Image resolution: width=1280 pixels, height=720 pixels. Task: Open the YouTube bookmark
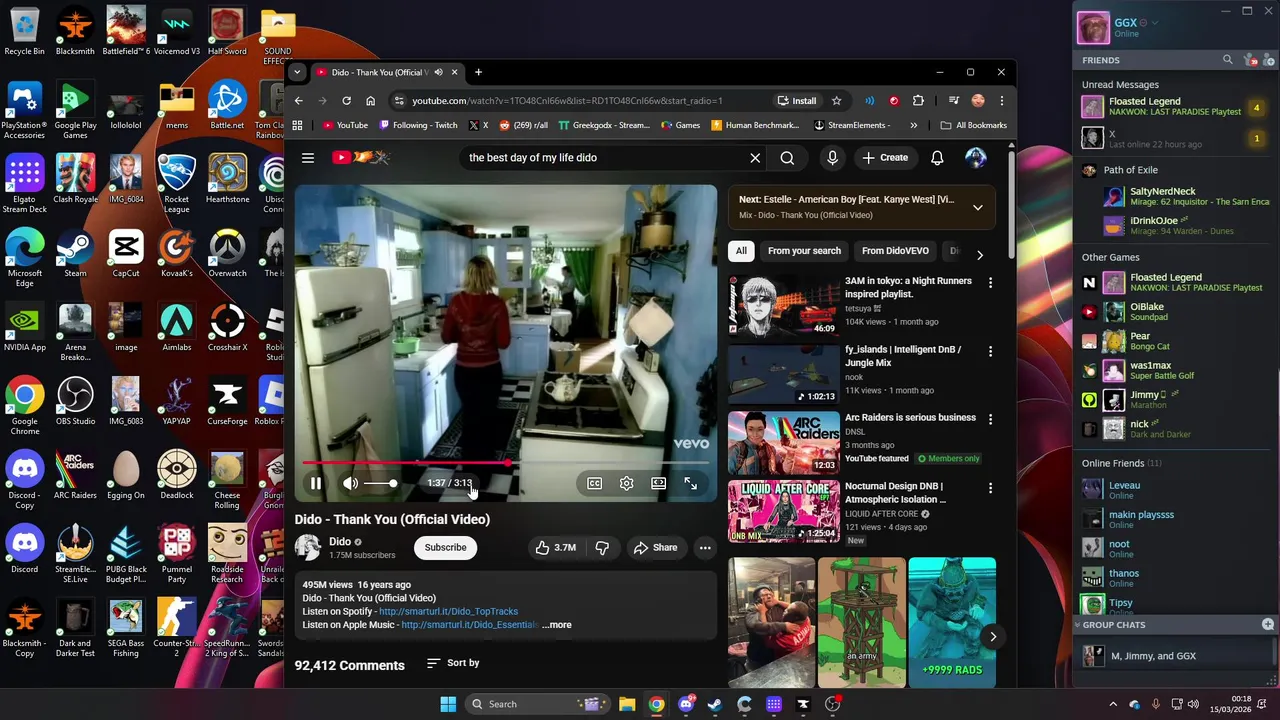(x=345, y=126)
